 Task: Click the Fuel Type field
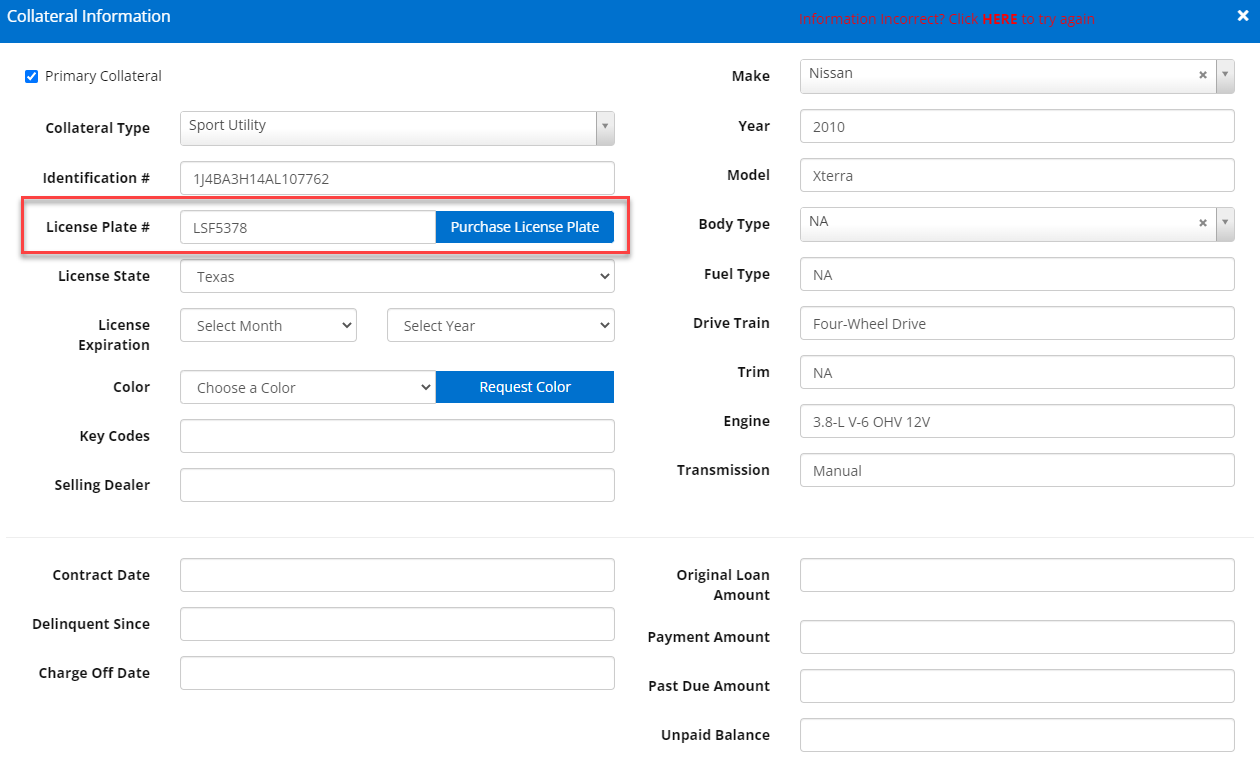[x=1017, y=274]
